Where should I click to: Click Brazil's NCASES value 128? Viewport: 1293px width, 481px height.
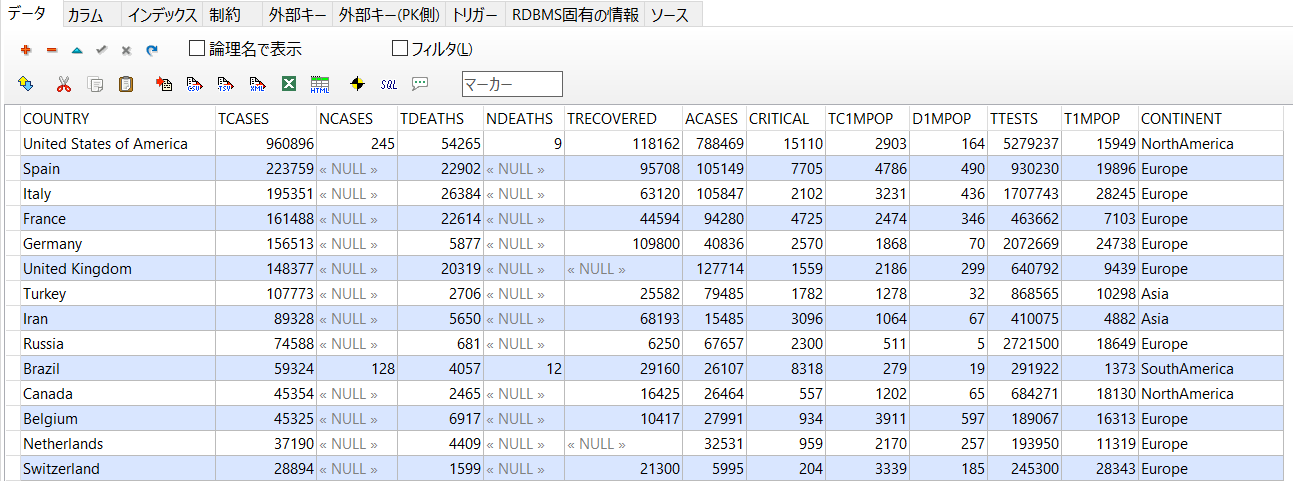coord(357,368)
